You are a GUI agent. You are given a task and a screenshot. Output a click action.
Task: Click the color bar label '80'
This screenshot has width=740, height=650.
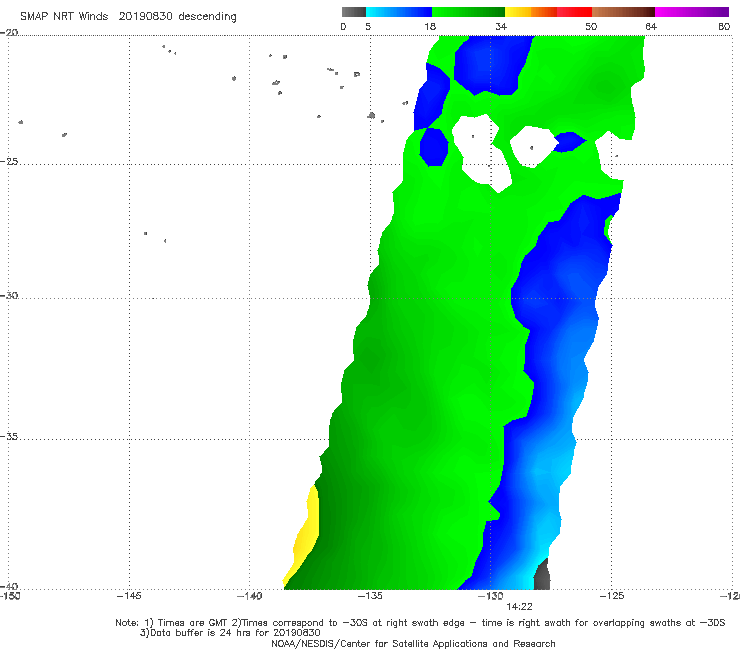pyautogui.click(x=724, y=26)
